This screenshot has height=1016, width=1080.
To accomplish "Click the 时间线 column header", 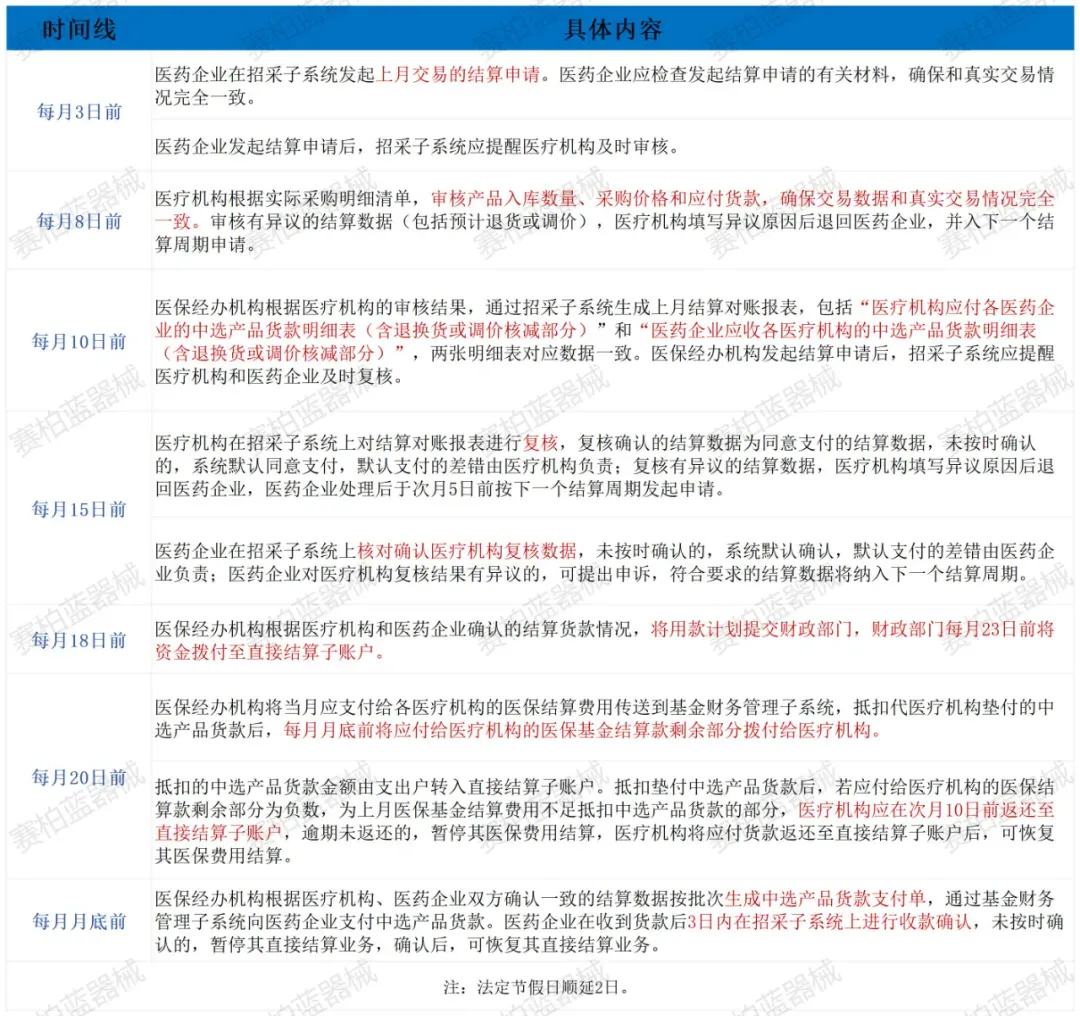I will [79, 29].
